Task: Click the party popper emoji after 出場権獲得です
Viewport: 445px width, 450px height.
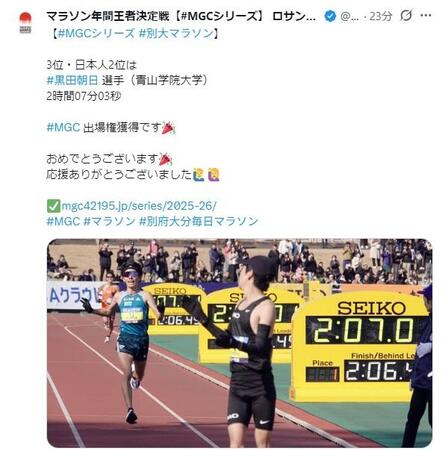Action: point(168,128)
